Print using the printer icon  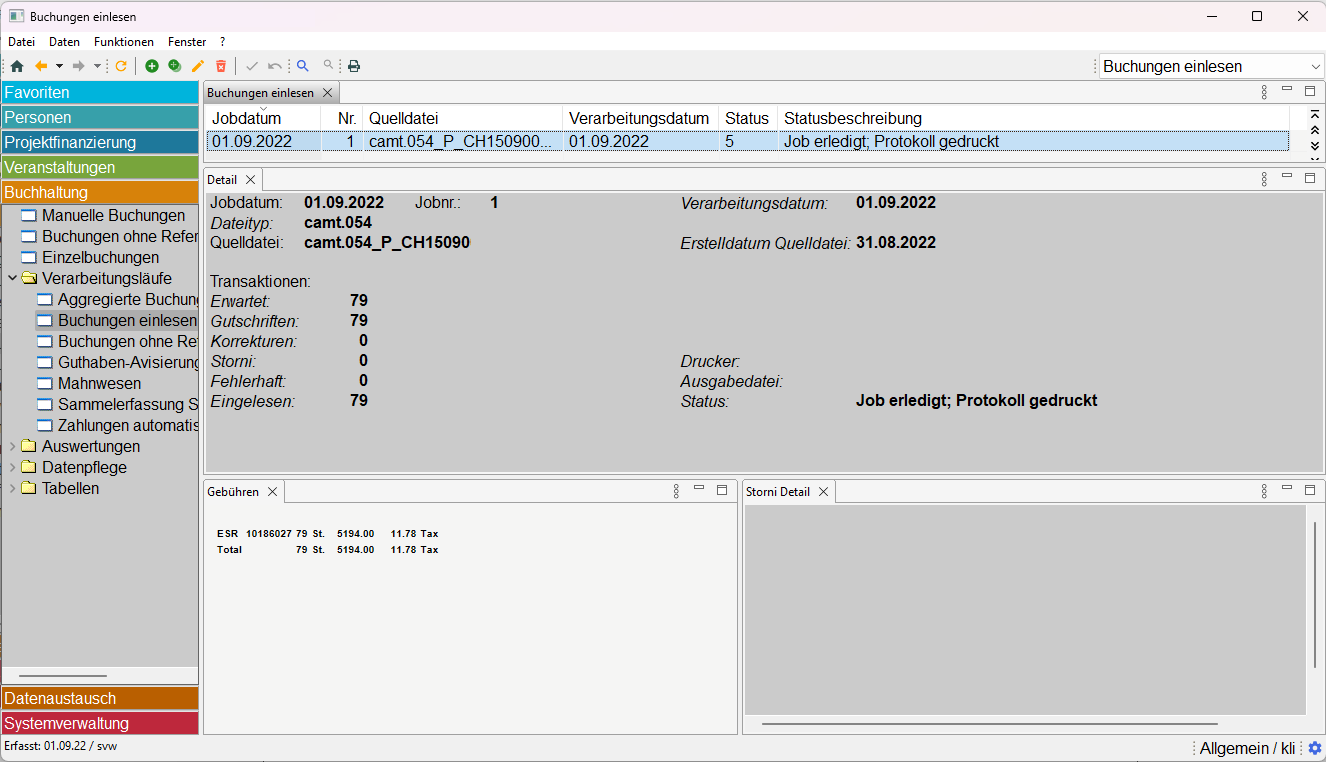(x=354, y=66)
